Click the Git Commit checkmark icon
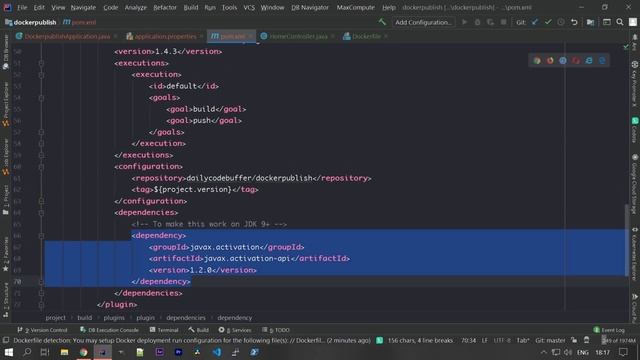The height and width of the screenshot is (360, 640). (548, 22)
